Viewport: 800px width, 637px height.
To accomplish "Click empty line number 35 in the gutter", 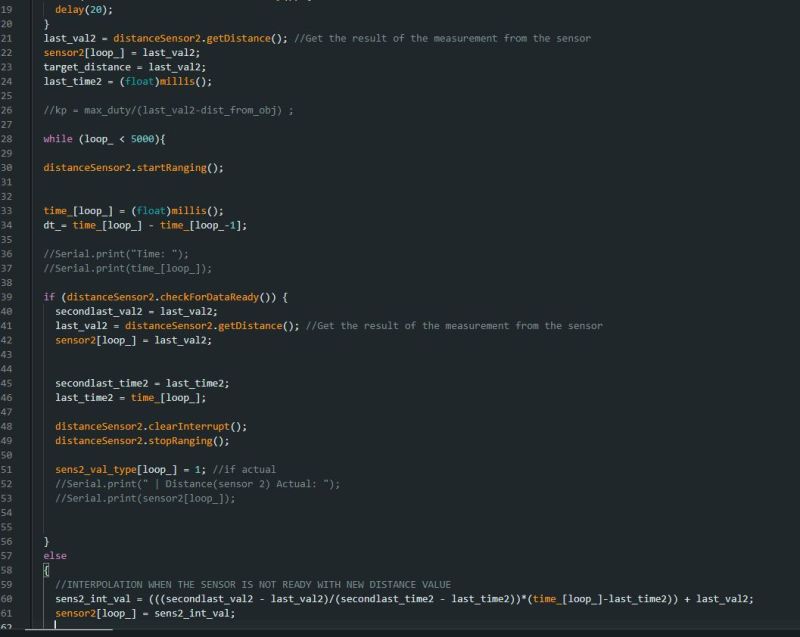I will pyautogui.click(x=6, y=239).
